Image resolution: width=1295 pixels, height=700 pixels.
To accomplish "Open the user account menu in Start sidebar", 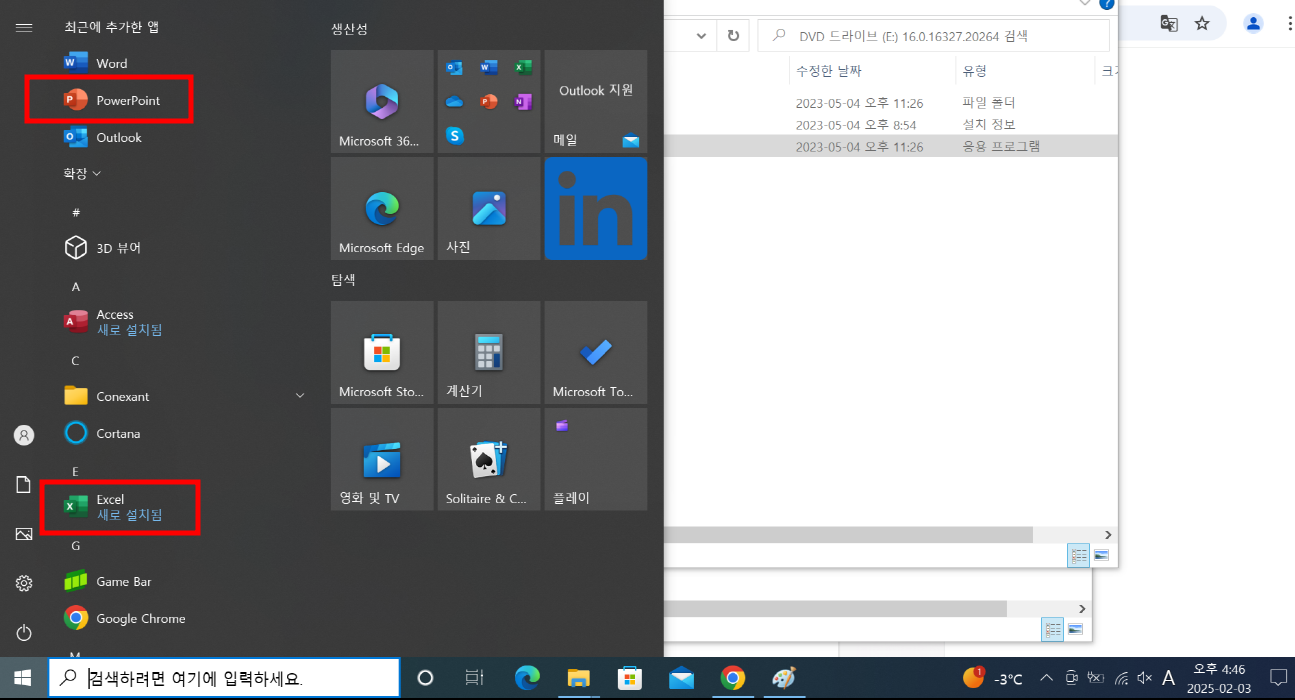I will click(24, 434).
